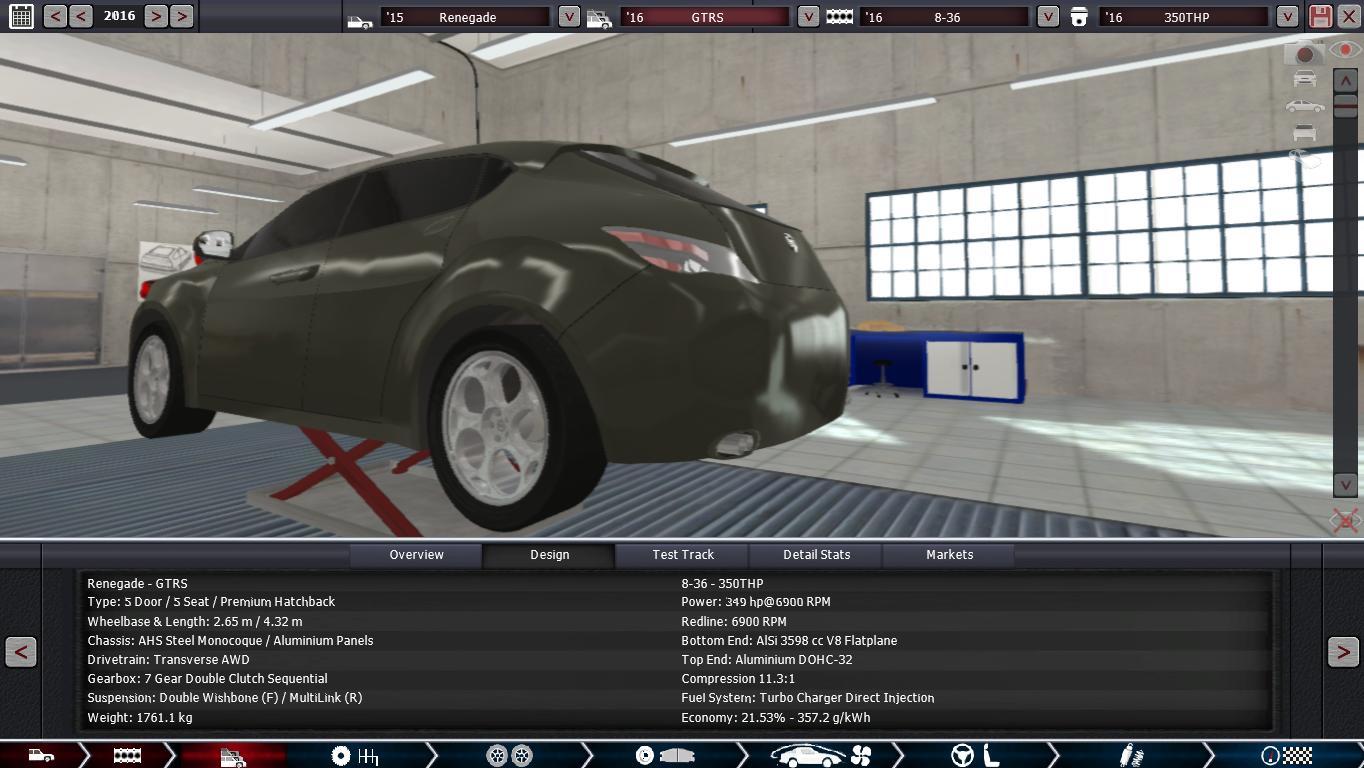Go to previous page with left arrow button

coord(21,652)
